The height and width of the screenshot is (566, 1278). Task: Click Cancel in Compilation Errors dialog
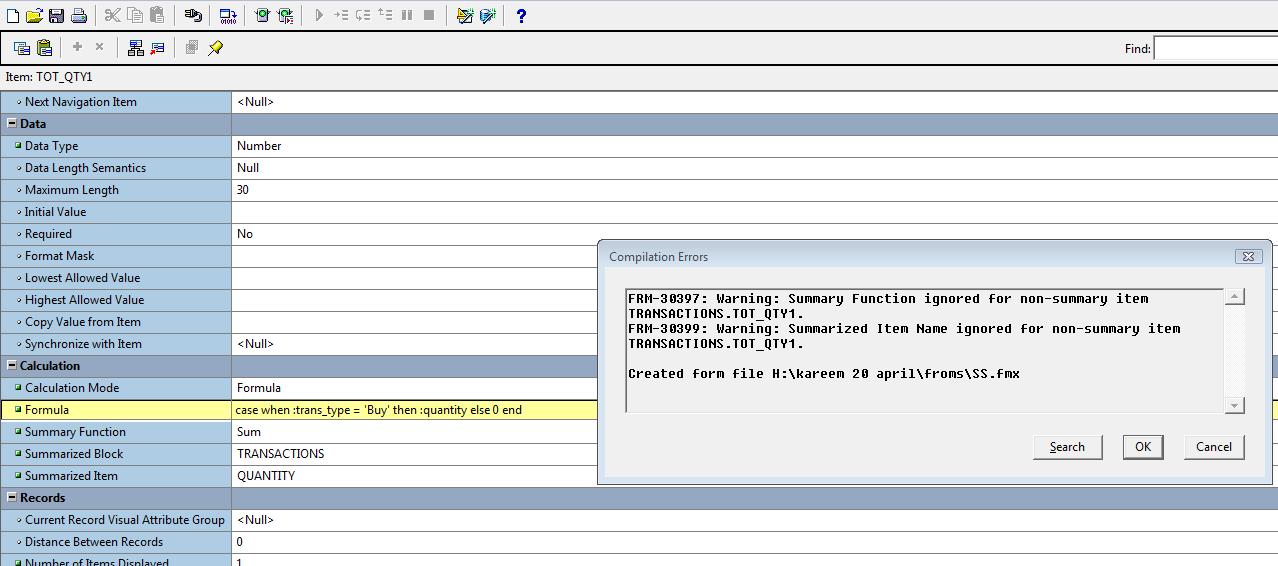1213,447
